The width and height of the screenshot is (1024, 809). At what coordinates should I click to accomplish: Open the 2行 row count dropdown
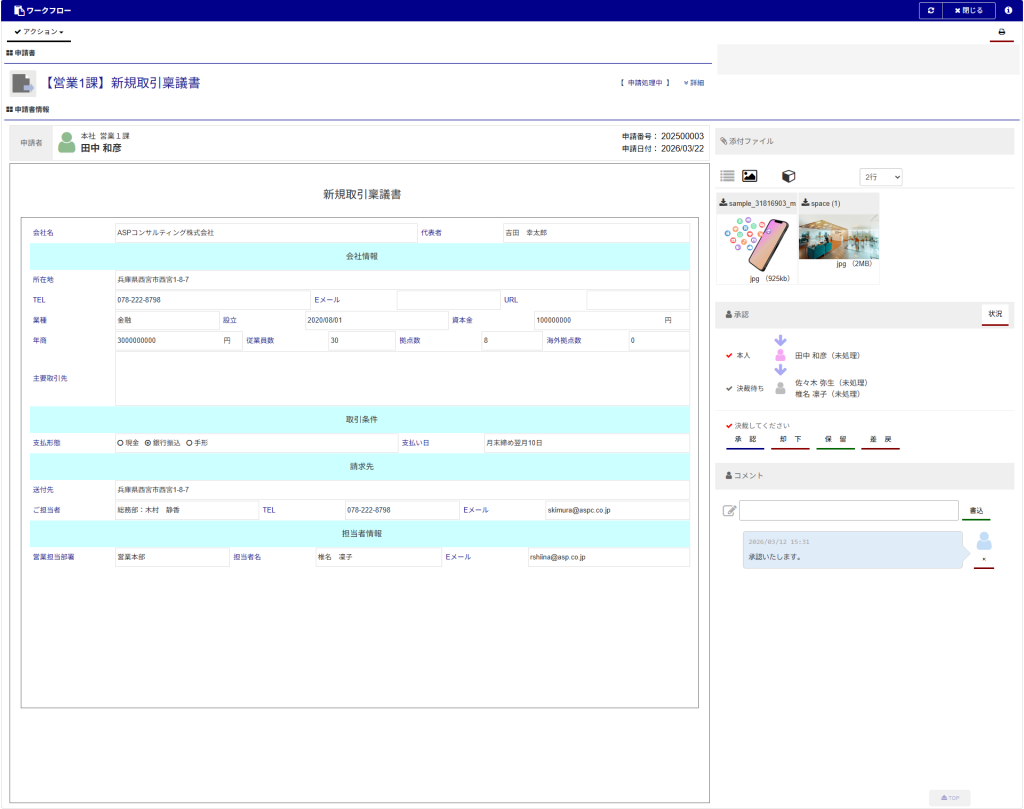pos(880,176)
